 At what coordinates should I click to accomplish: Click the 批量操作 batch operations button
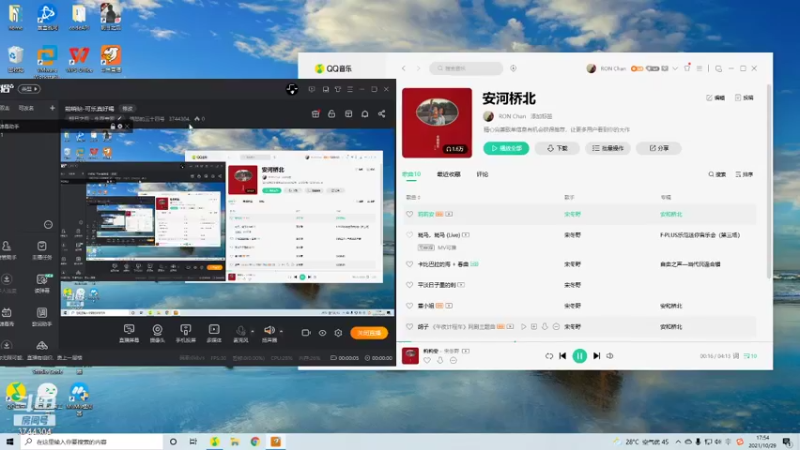point(608,148)
